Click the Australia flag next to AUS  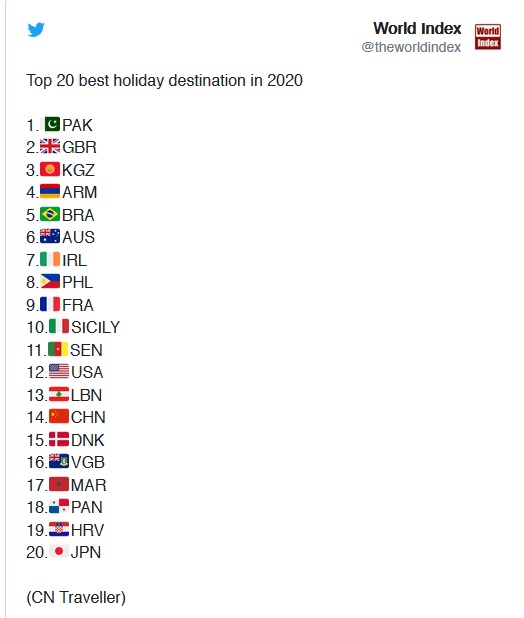(x=50, y=236)
